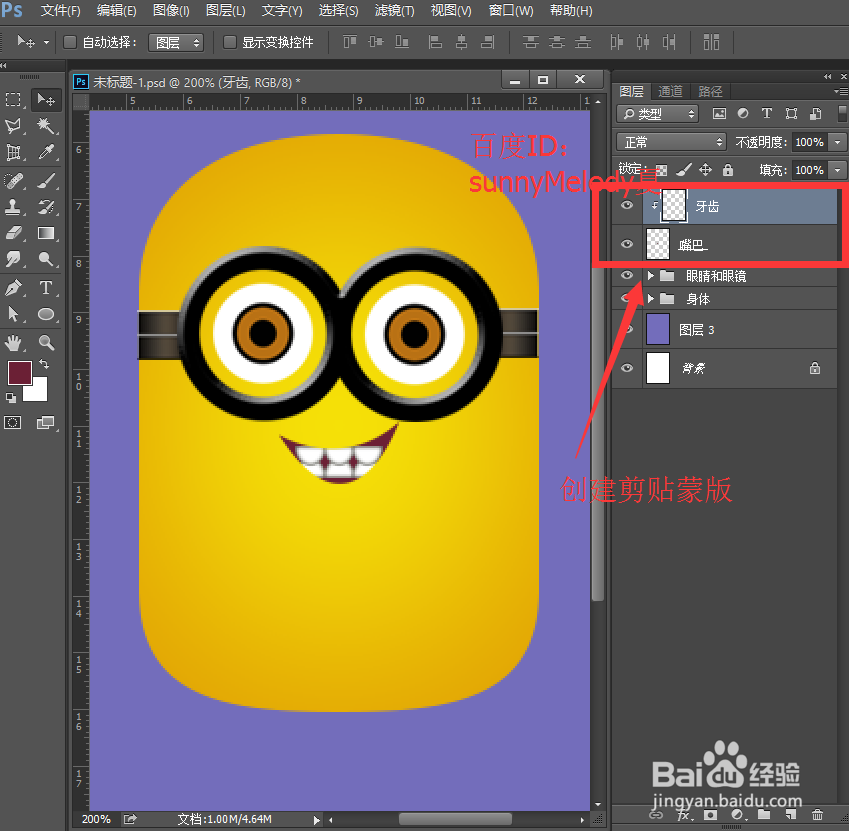Switch to the 路径 tab
The height and width of the screenshot is (831, 849).
coord(710,91)
